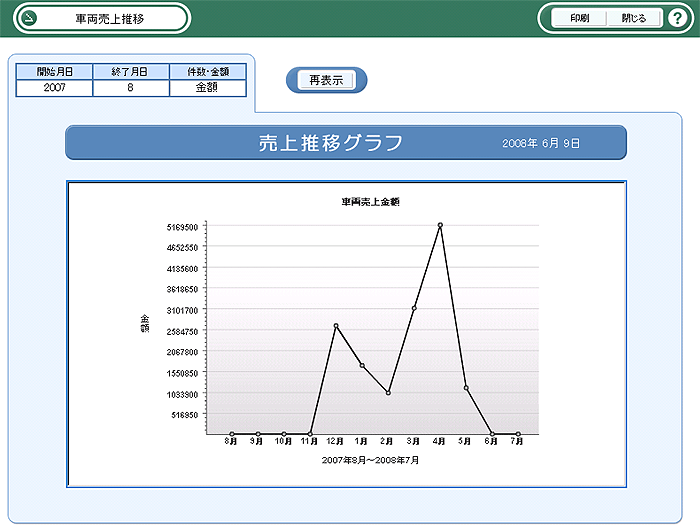
Task: Click the January data point on the line
Action: pos(362,365)
